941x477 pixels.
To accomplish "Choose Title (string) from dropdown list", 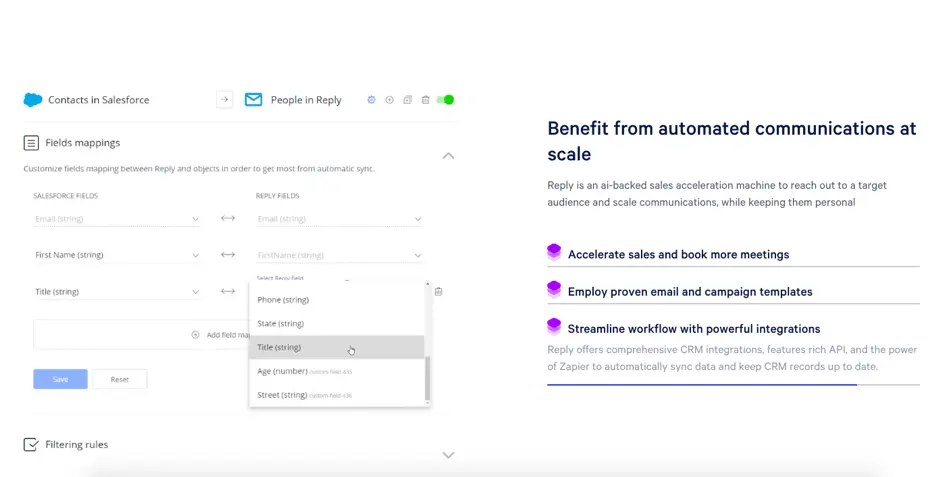I will [337, 347].
